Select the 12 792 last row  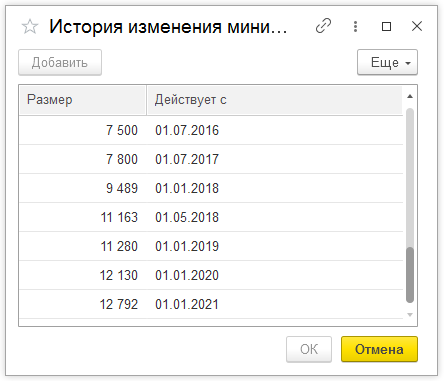click(x=211, y=304)
